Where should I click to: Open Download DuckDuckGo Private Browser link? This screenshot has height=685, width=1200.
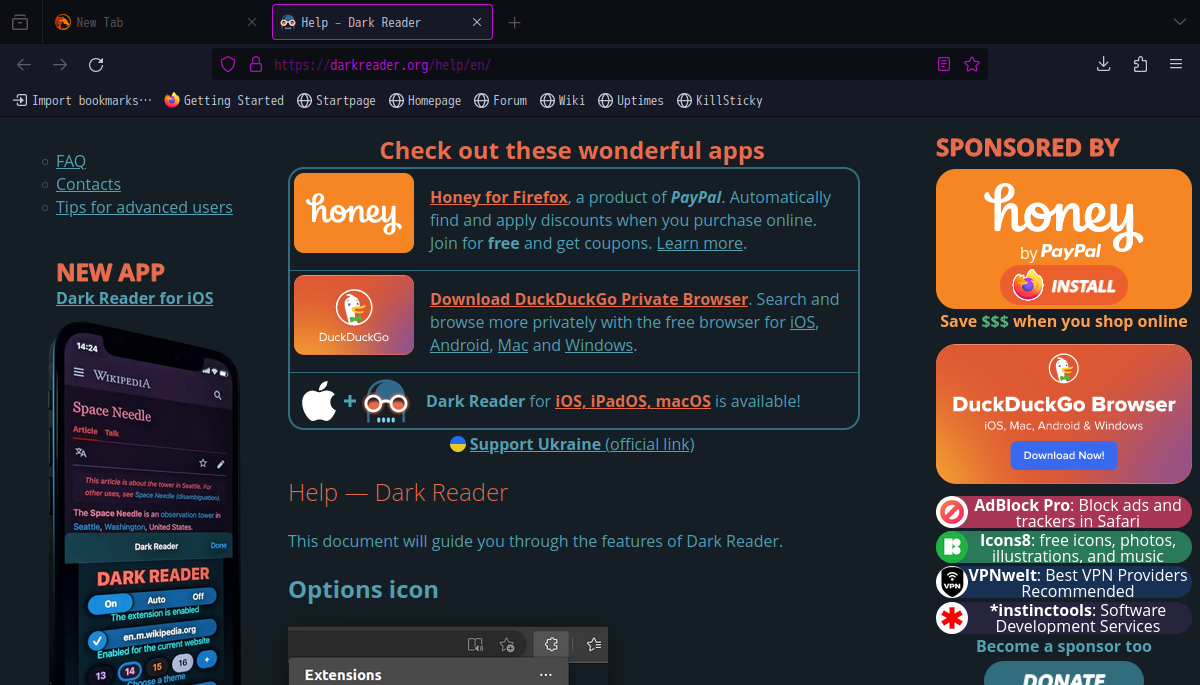coord(589,299)
